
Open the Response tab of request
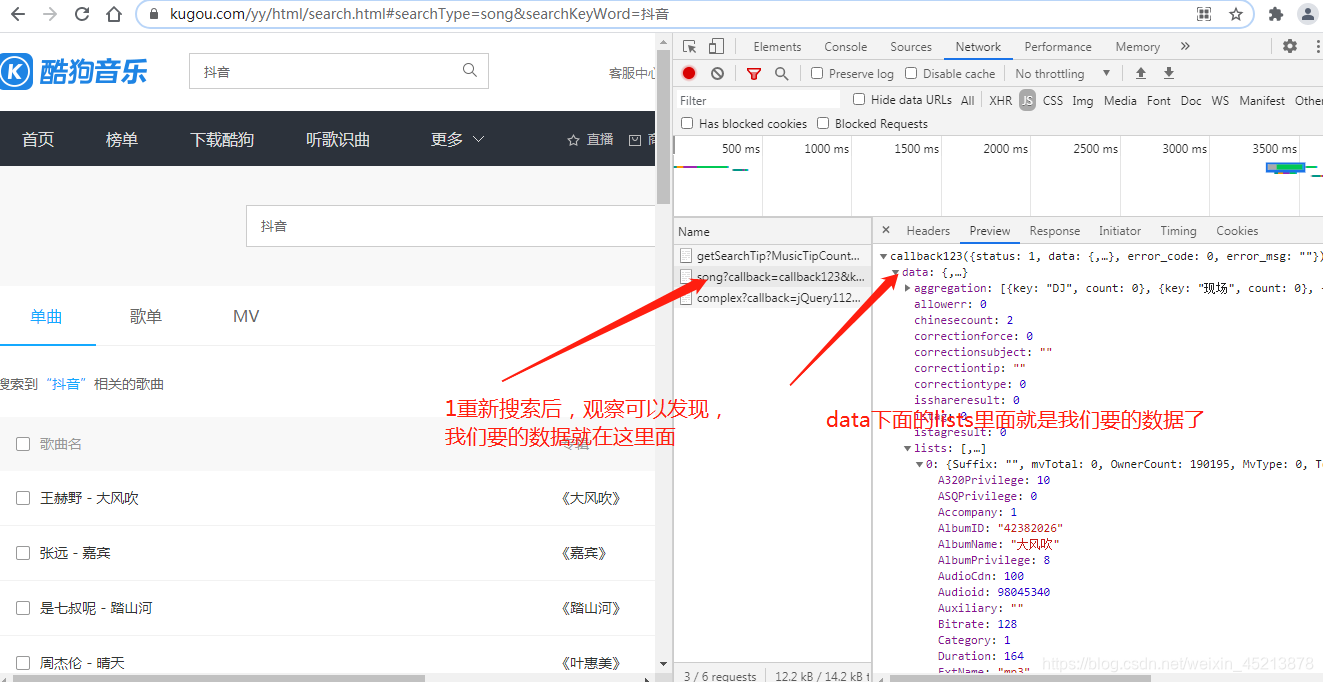pyautogui.click(x=1055, y=230)
